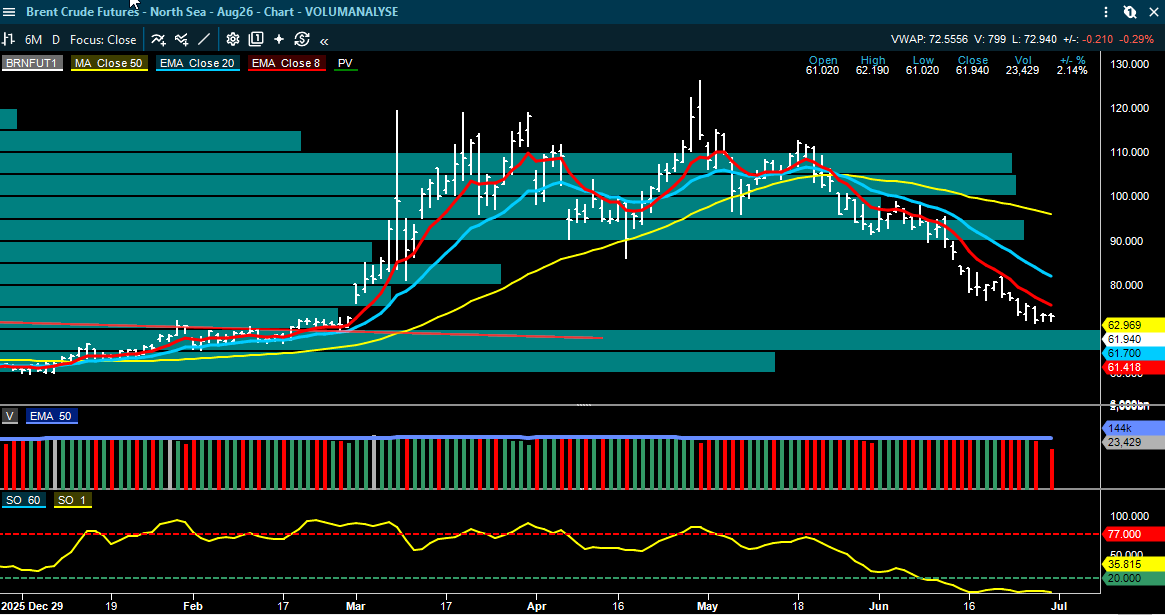The image size is (1165, 615).
Task: Click the red 61.418 price axis tag
Action: click(1132, 368)
